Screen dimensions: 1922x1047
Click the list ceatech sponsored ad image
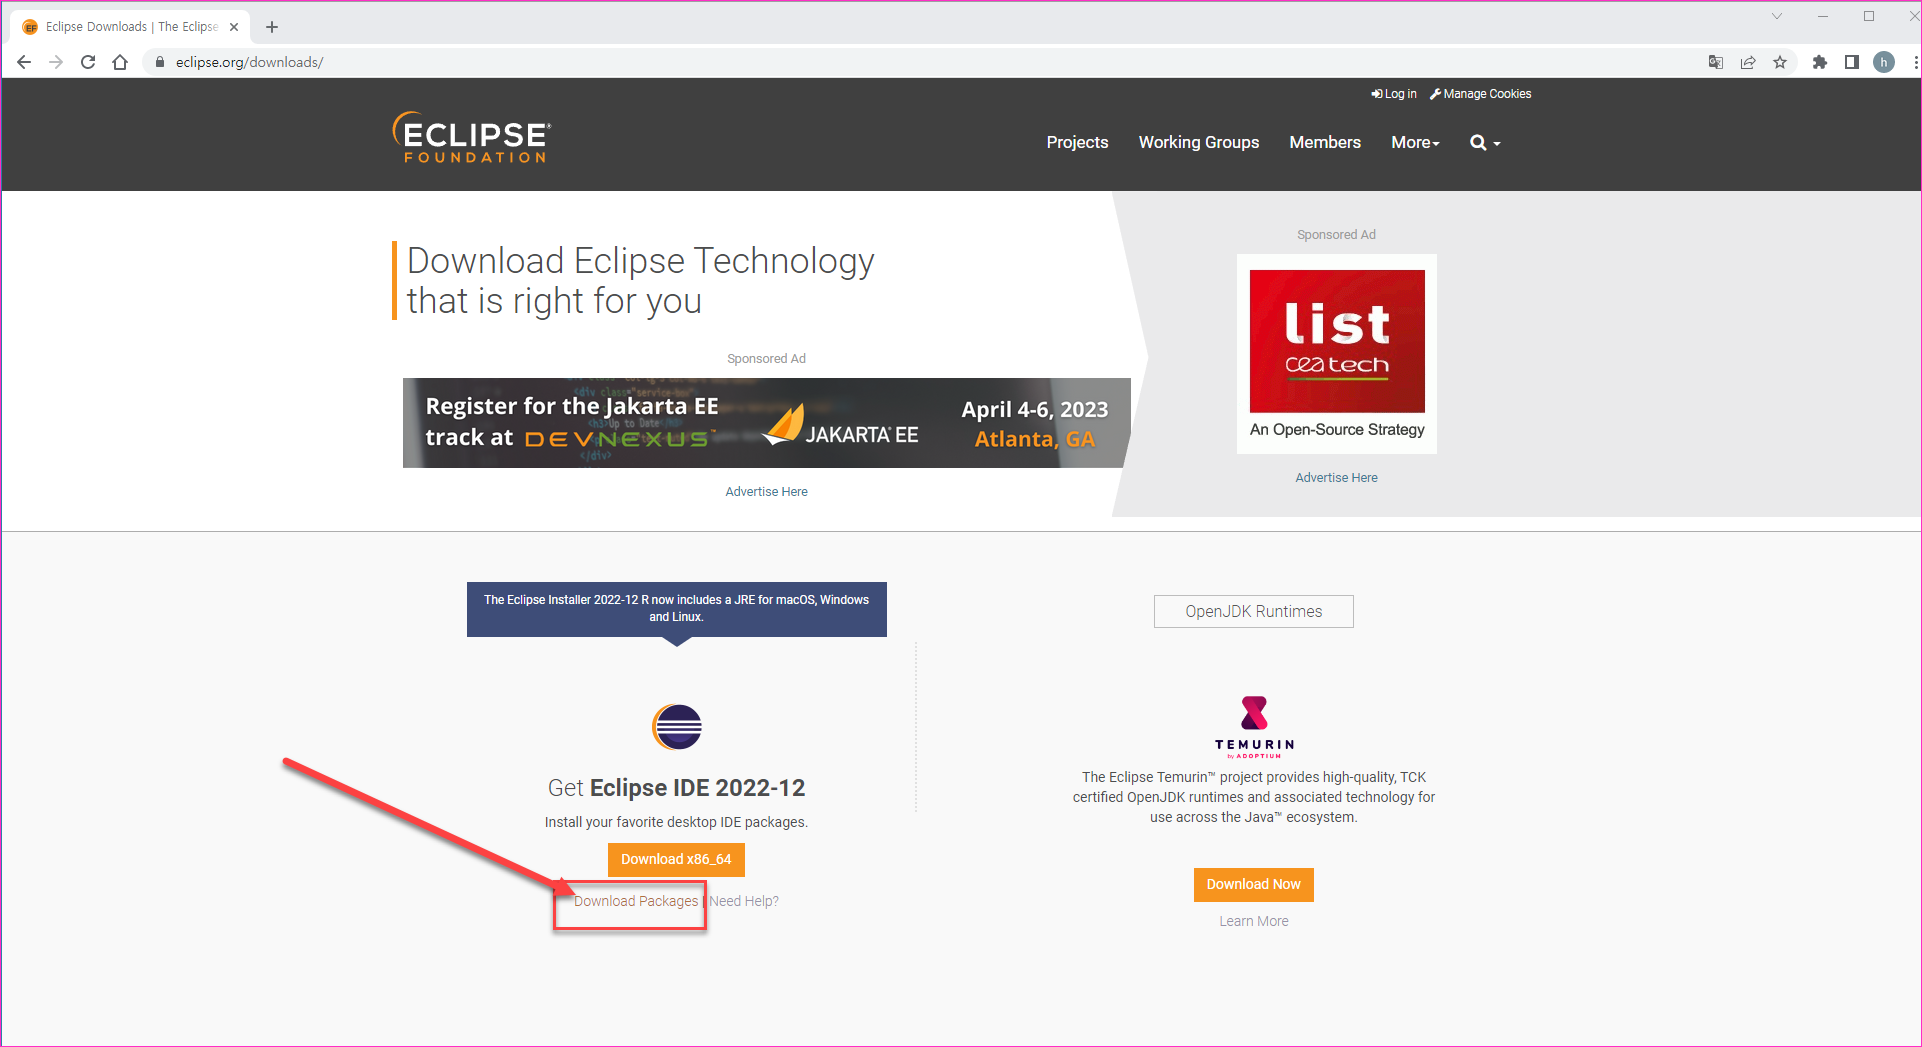pos(1337,353)
